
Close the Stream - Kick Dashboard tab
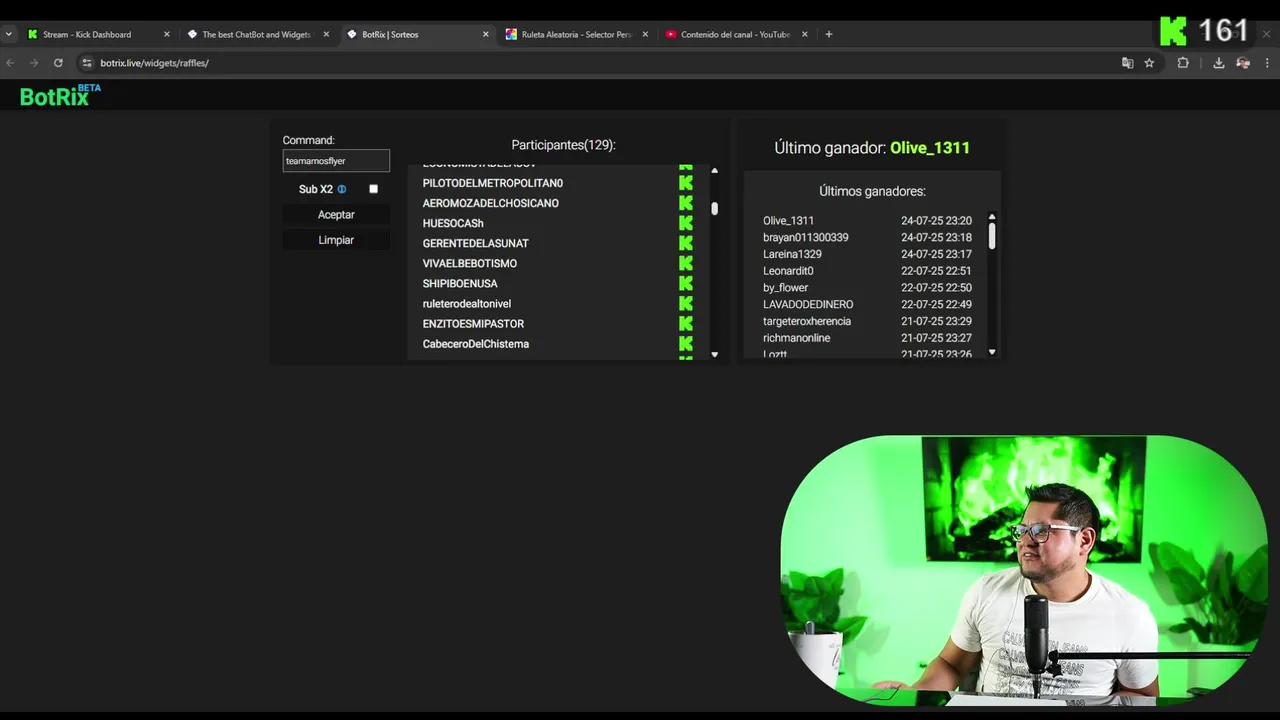coord(167,34)
